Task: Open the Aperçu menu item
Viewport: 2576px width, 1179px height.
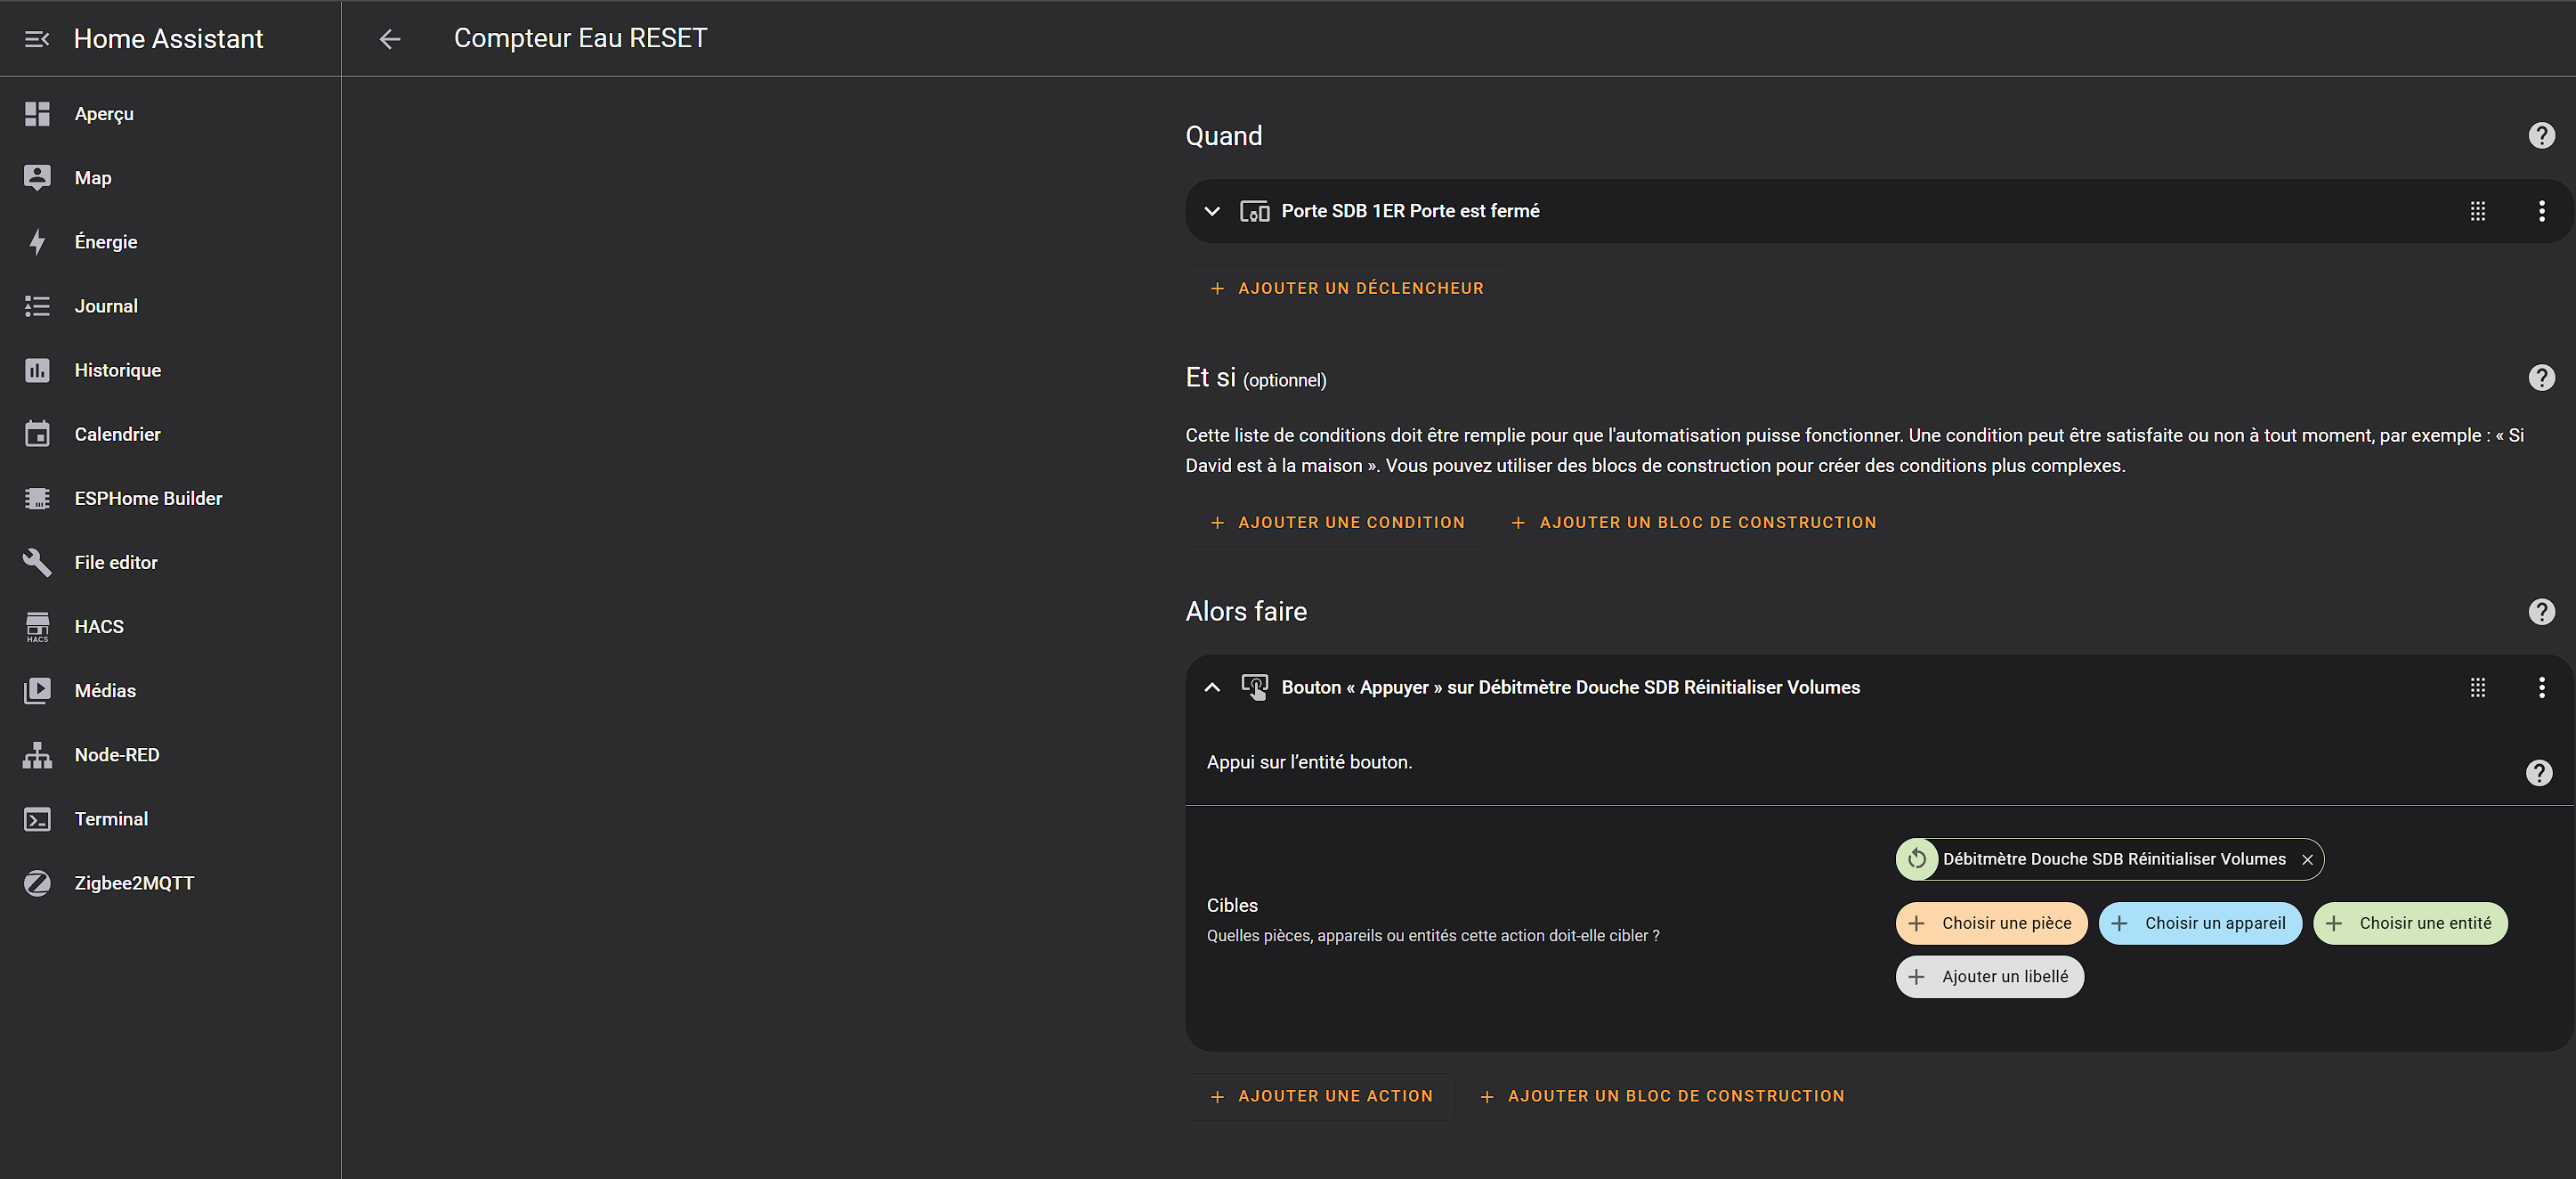Action: click(170, 114)
